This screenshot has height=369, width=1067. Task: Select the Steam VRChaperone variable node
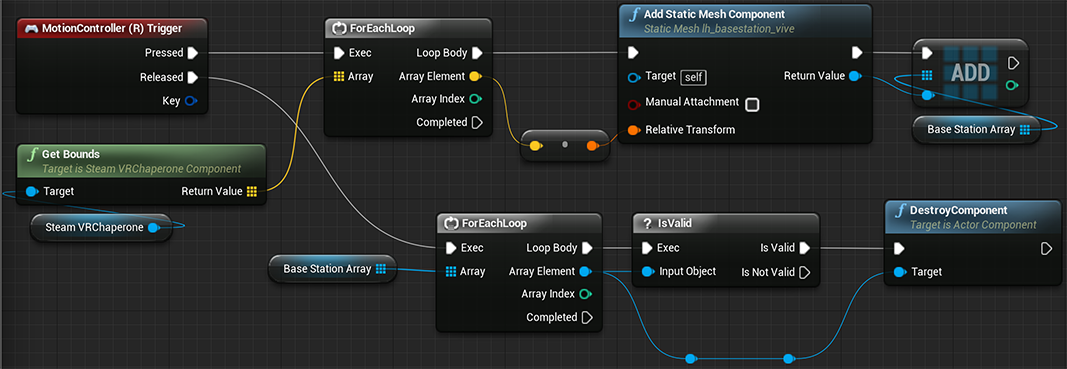click(100, 227)
